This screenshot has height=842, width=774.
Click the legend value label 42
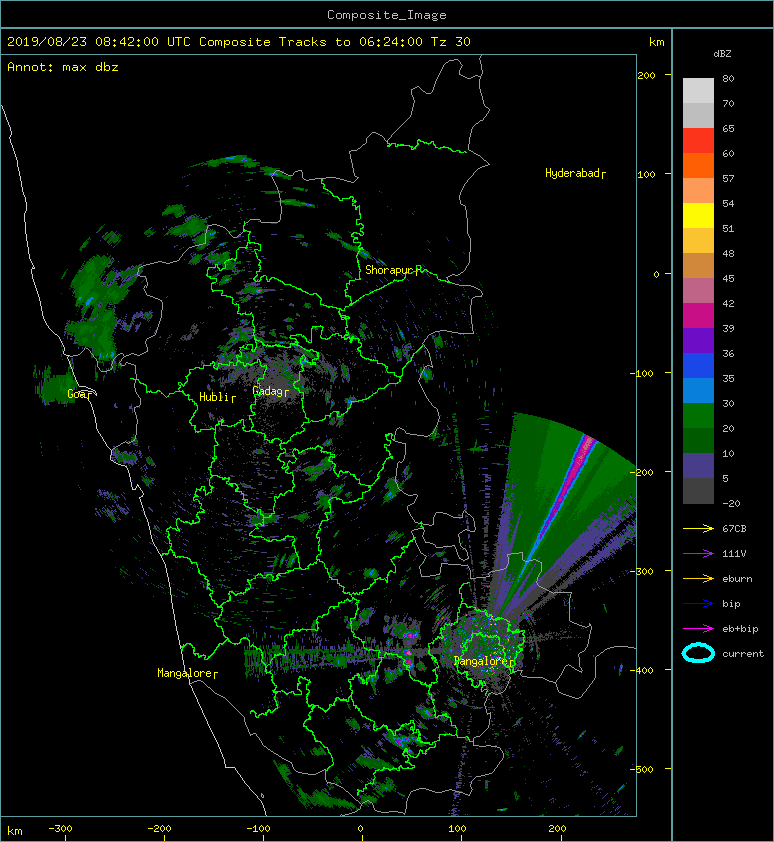728,303
